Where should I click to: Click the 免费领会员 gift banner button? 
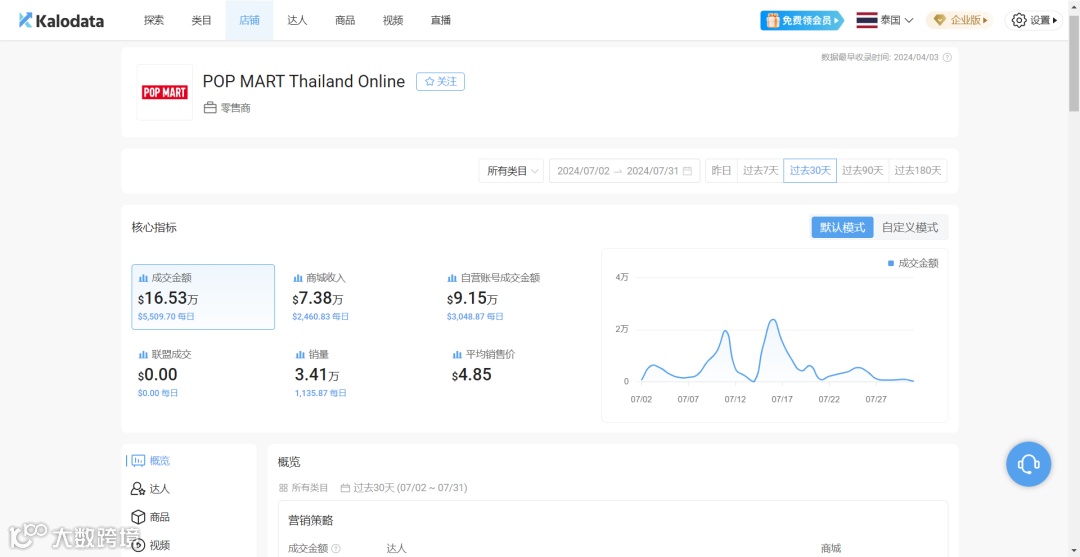(x=802, y=21)
